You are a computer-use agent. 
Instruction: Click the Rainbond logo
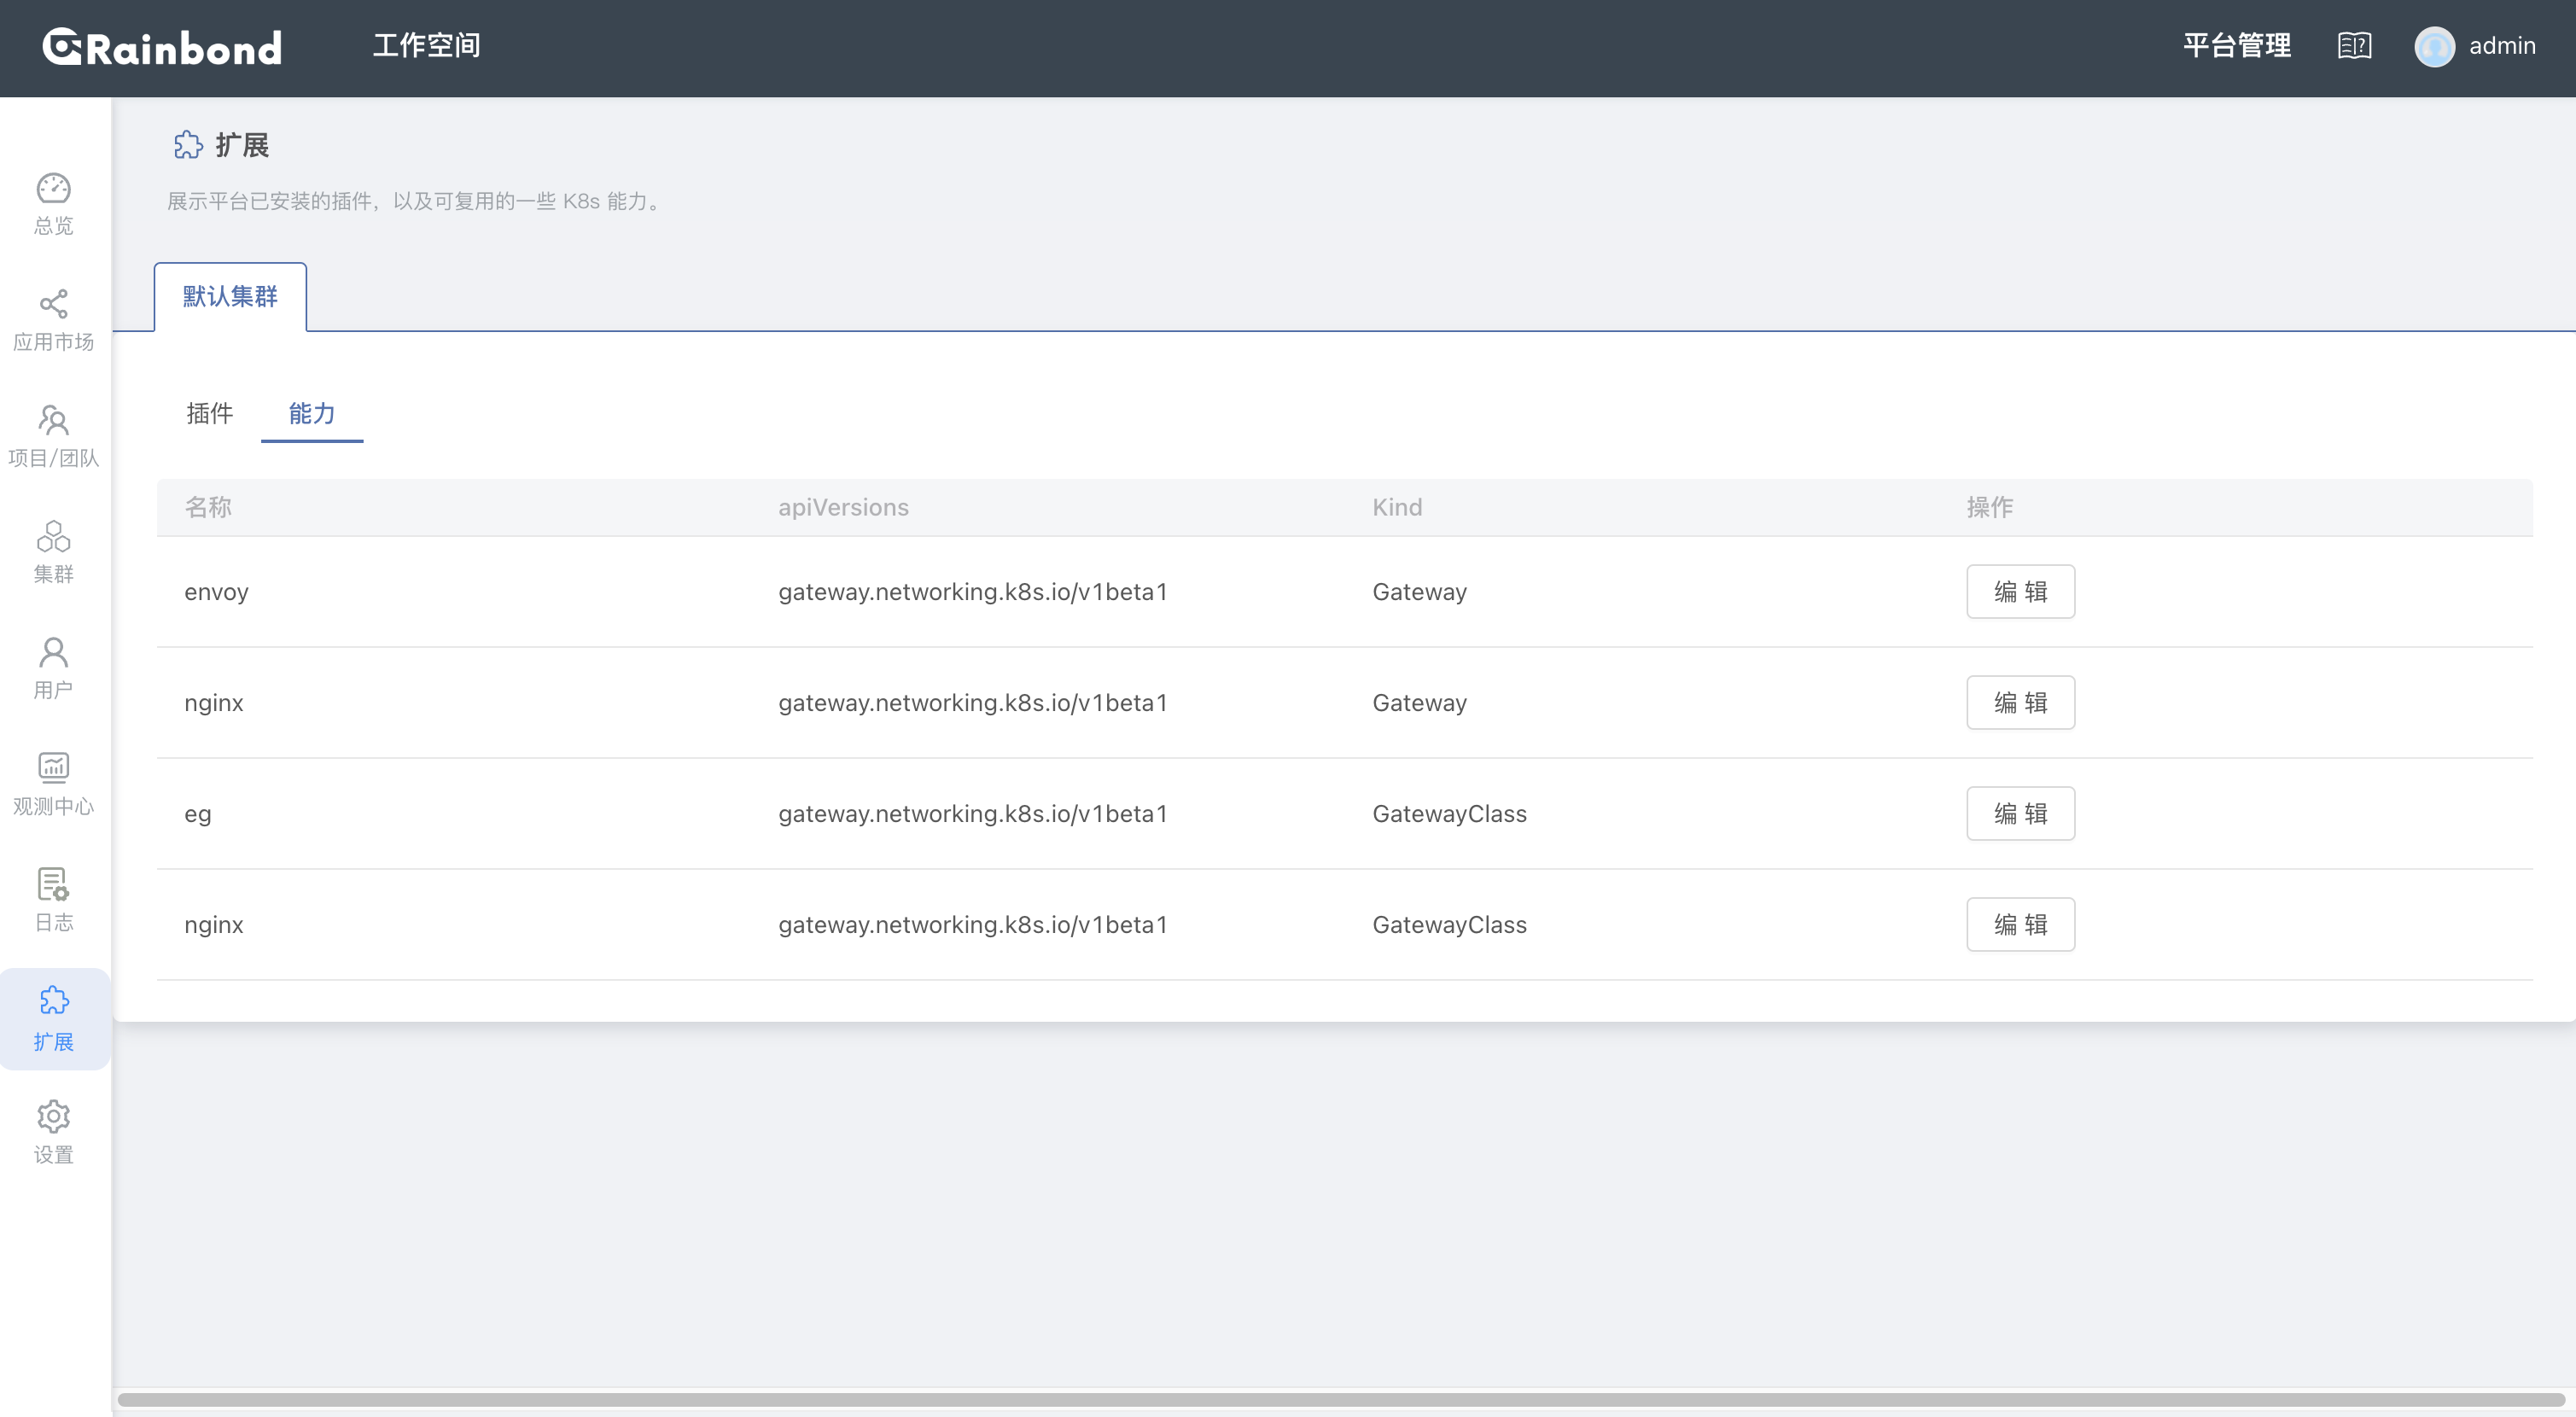(162, 46)
